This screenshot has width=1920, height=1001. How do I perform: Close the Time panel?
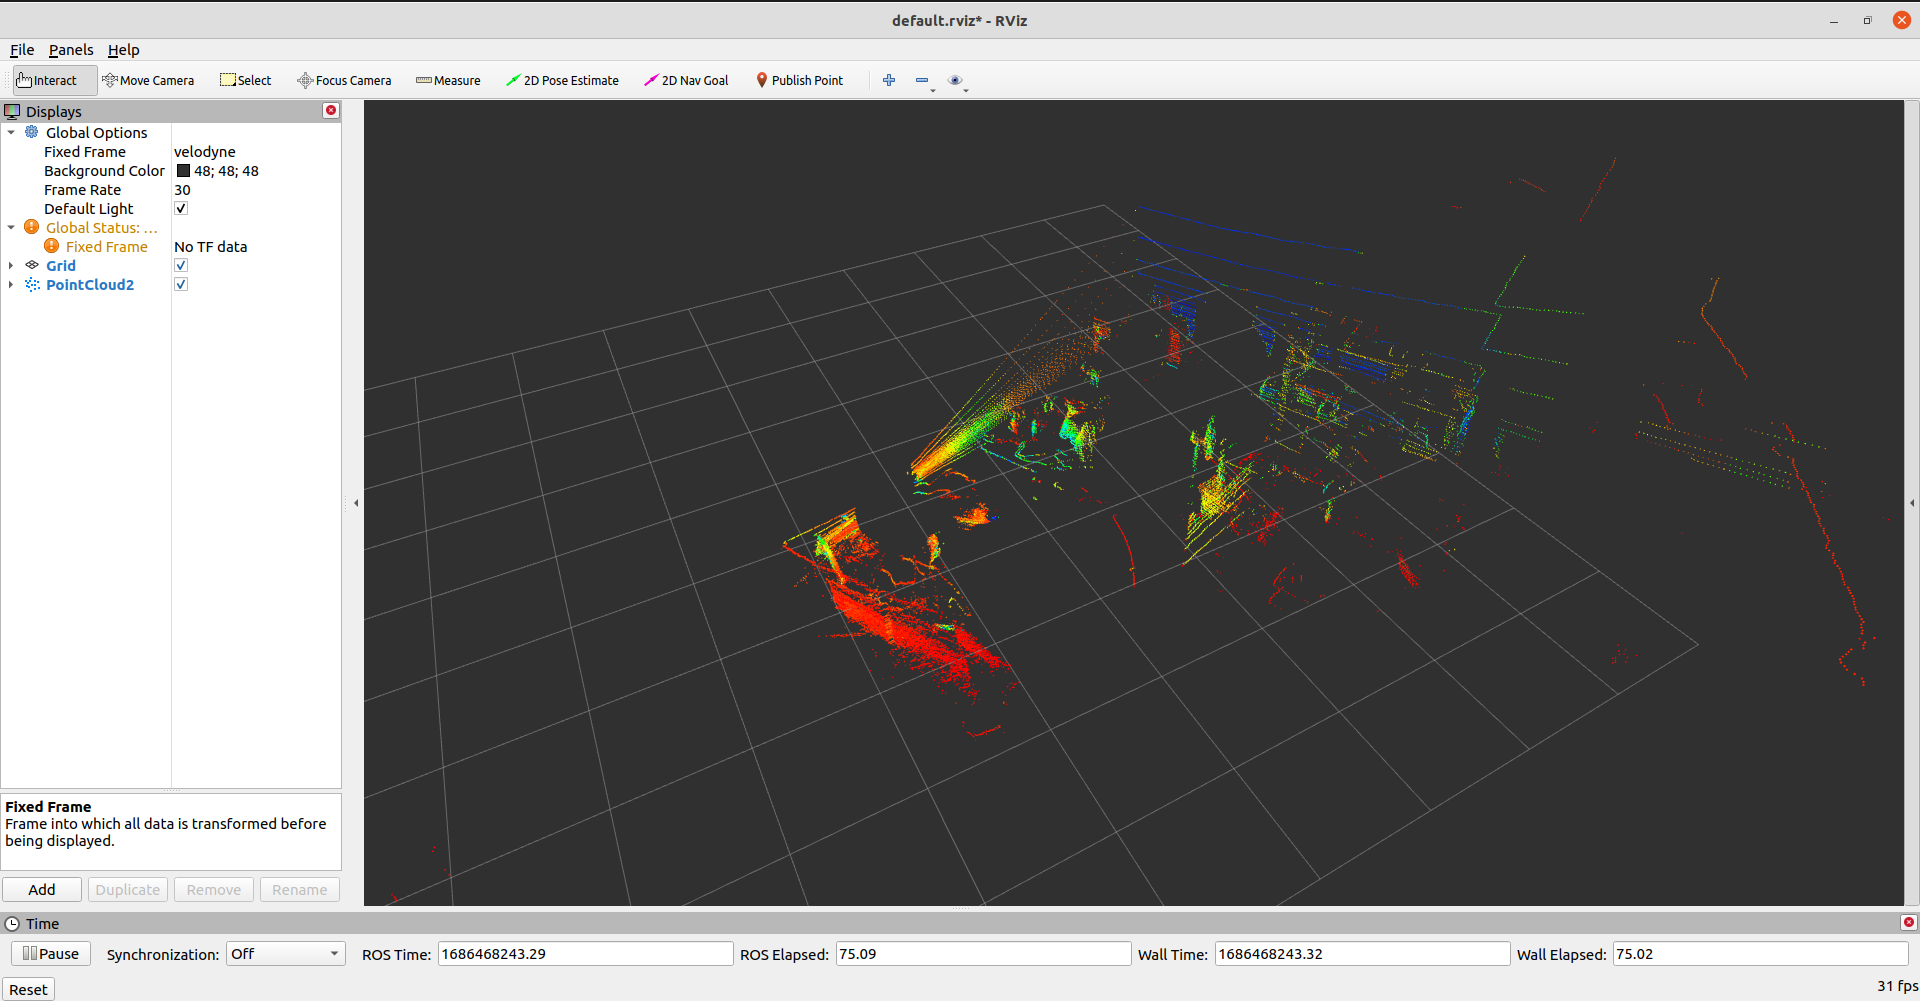[x=1908, y=923]
